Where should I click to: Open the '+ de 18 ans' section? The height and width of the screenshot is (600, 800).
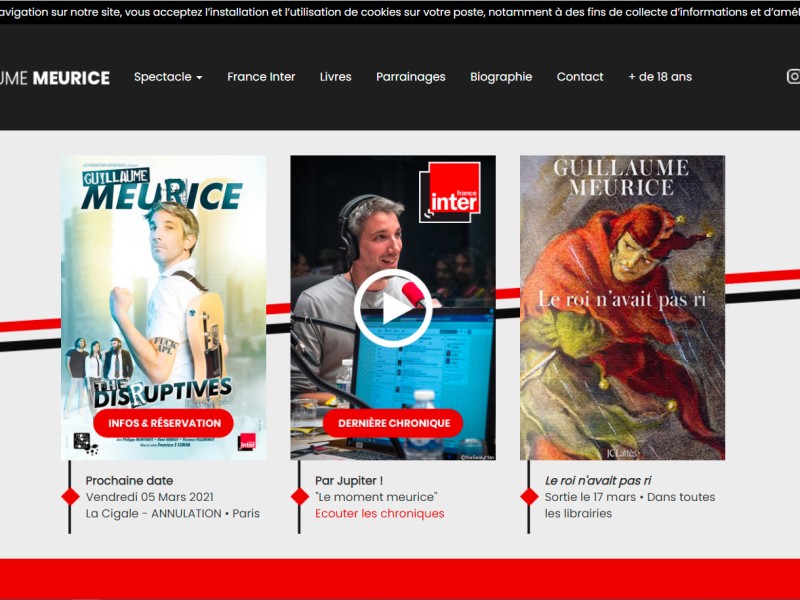coord(660,77)
